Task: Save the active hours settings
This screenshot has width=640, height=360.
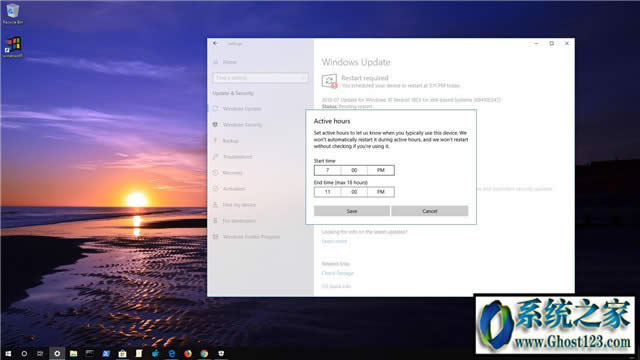Action: (x=351, y=211)
